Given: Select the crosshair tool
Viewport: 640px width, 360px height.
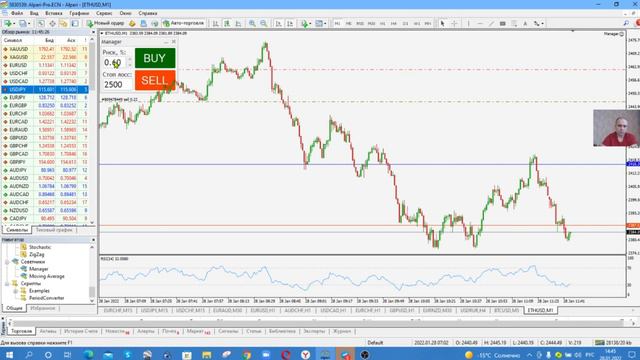Looking at the screenshot, I should [454, 24].
